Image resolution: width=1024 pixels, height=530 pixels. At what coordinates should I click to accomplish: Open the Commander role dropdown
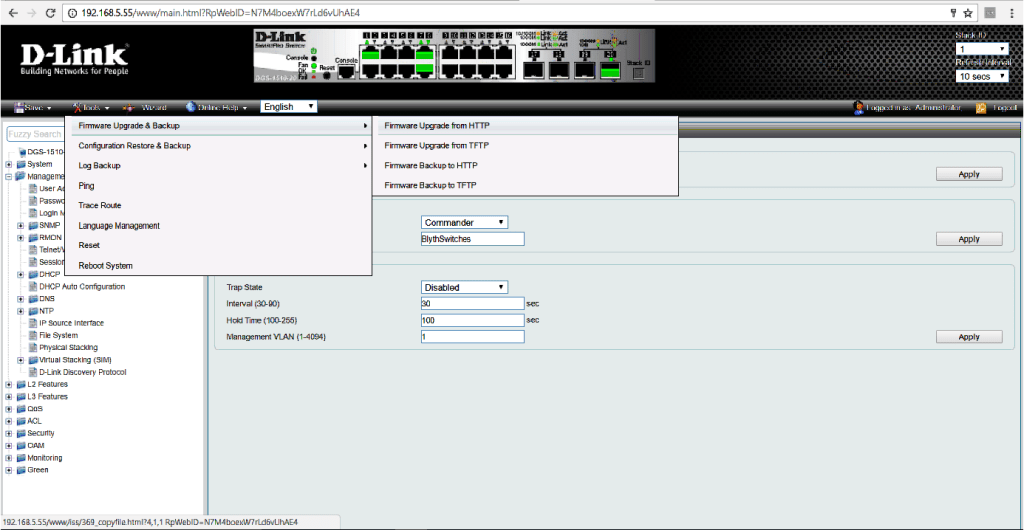pyautogui.click(x=465, y=222)
